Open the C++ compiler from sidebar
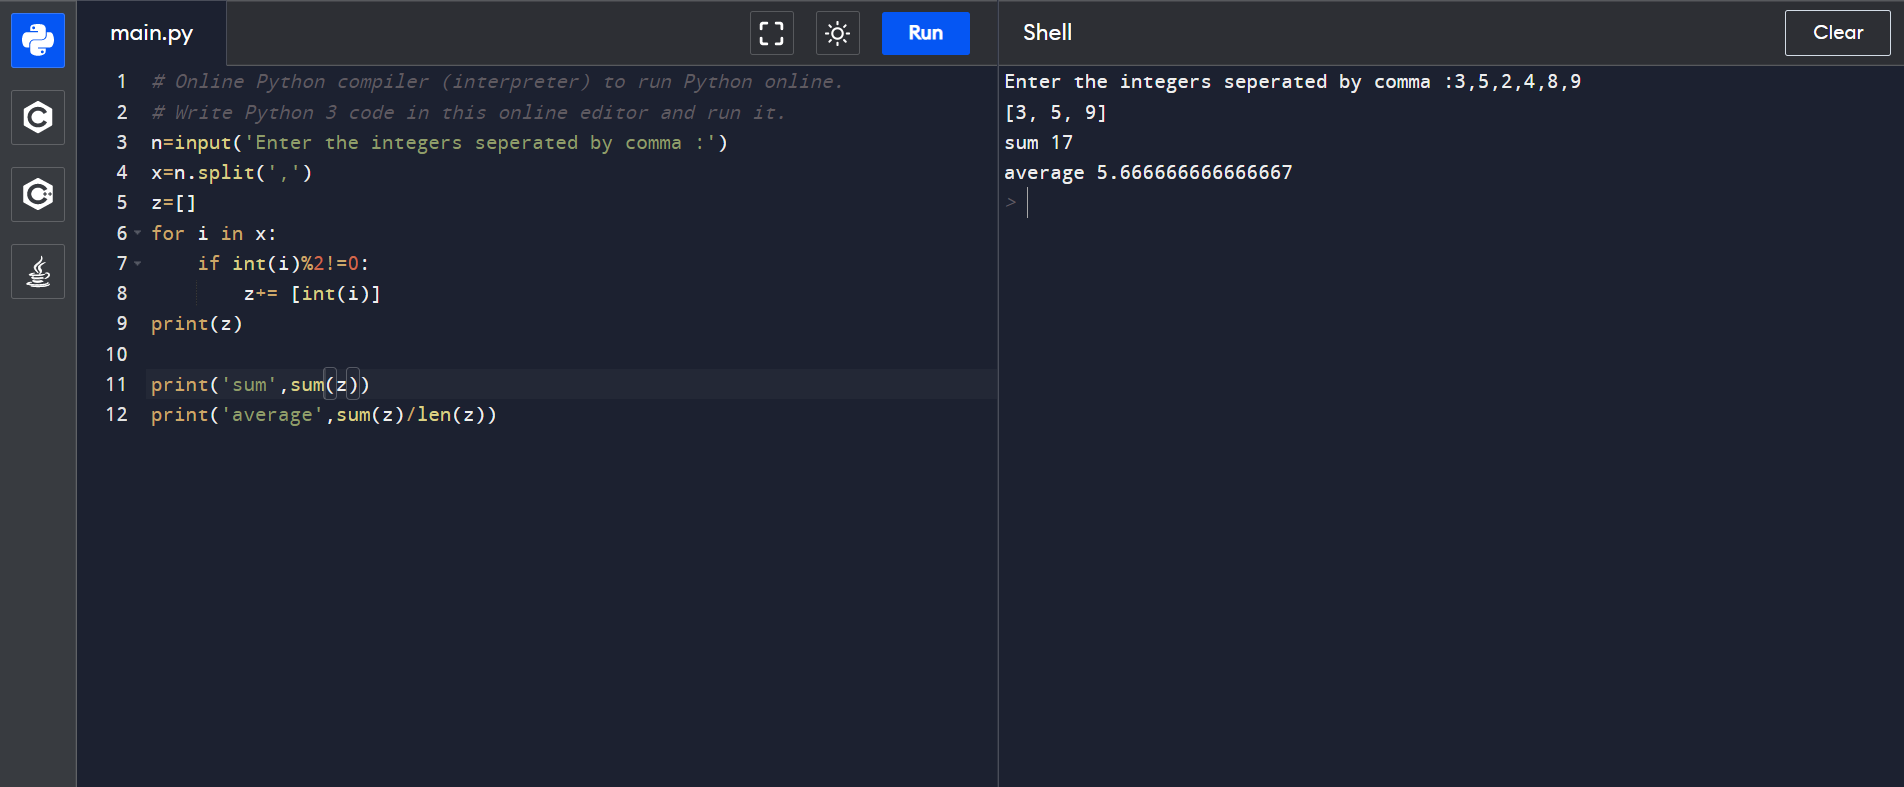This screenshot has width=1904, height=787. [x=38, y=194]
